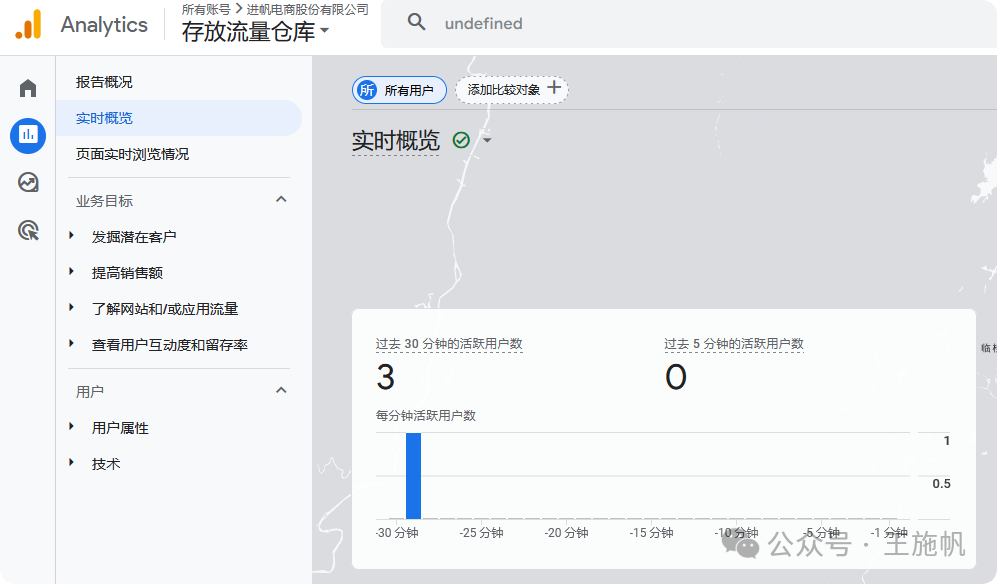Viewport: 997px width, 584px height.
Task: Click the 所 avatar badge
Action: 368,90
